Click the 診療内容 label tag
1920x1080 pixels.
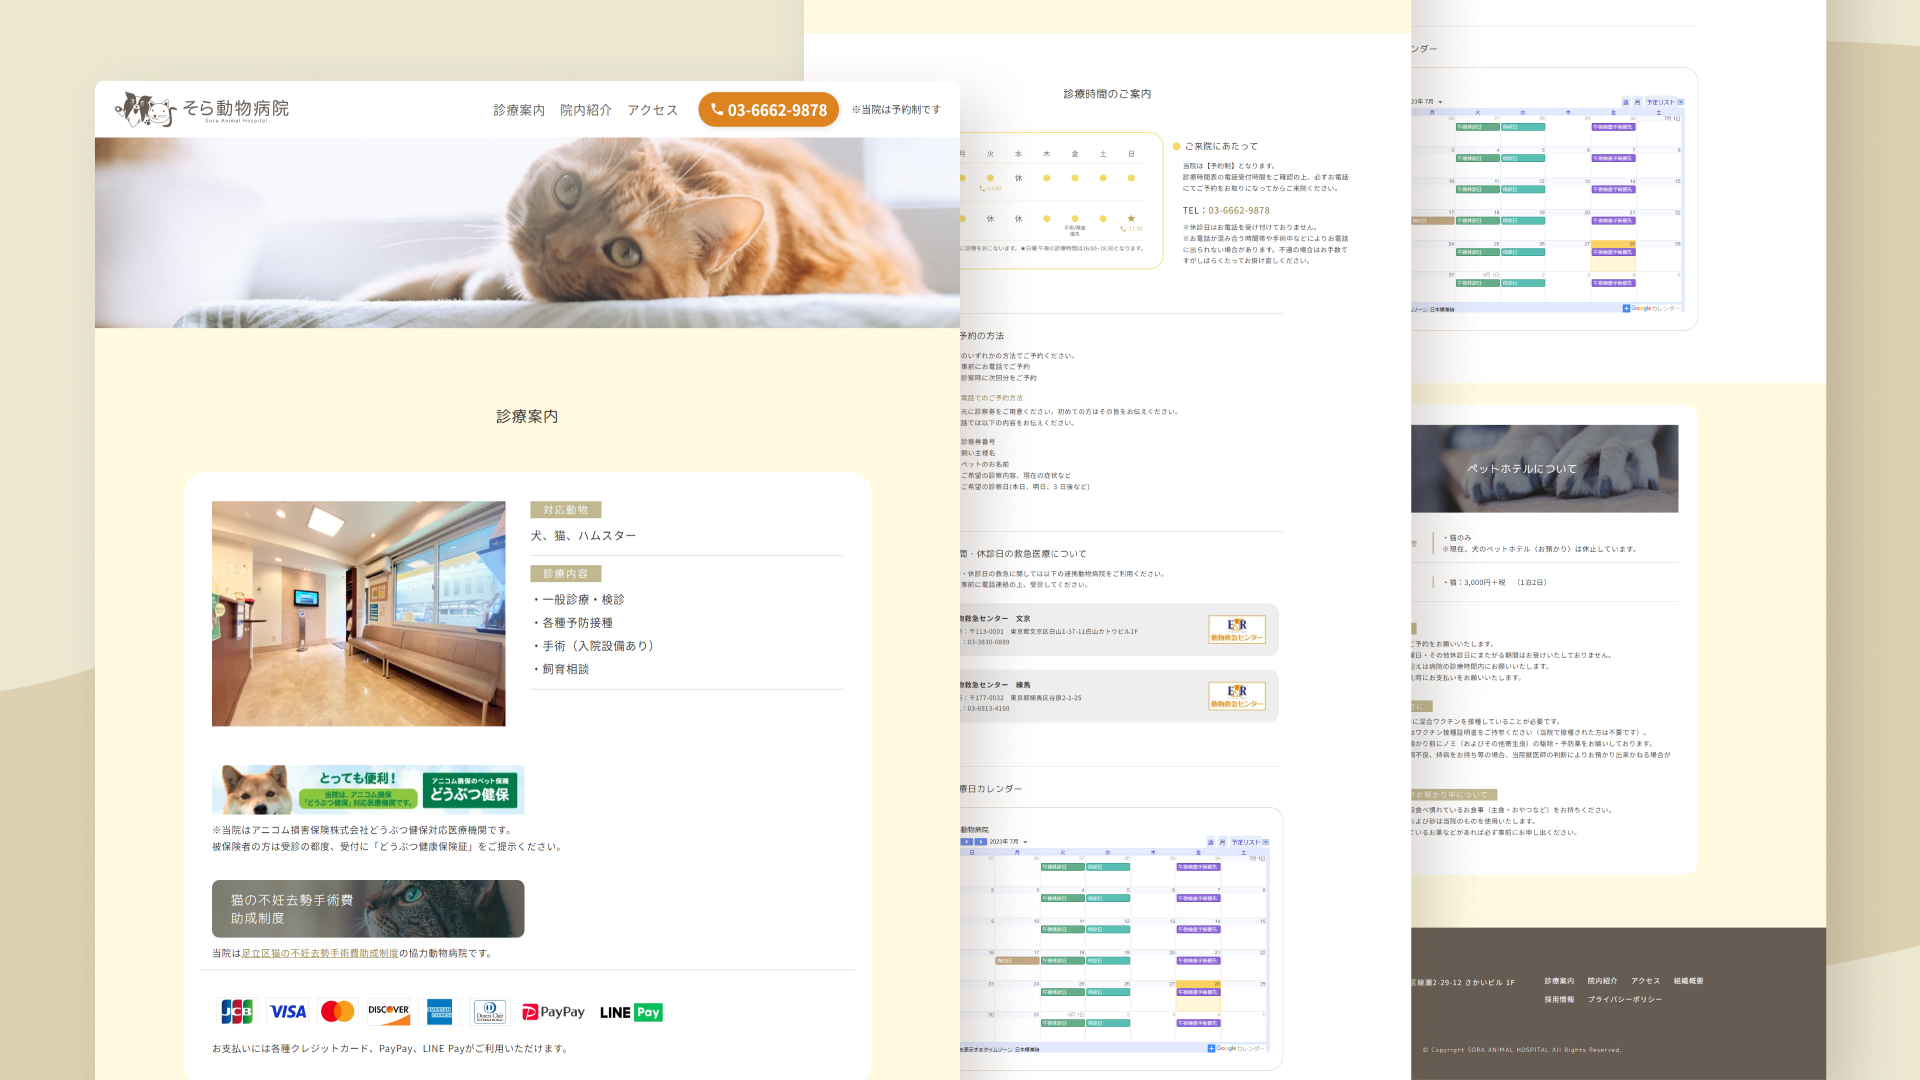click(566, 574)
